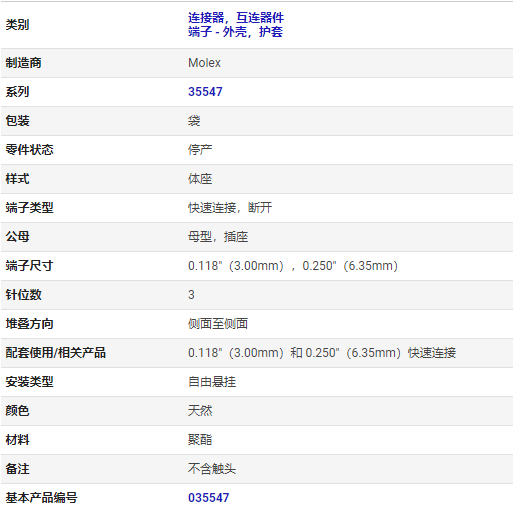Click the 不含触头 note value
The width and height of the screenshot is (513, 512).
212,469
